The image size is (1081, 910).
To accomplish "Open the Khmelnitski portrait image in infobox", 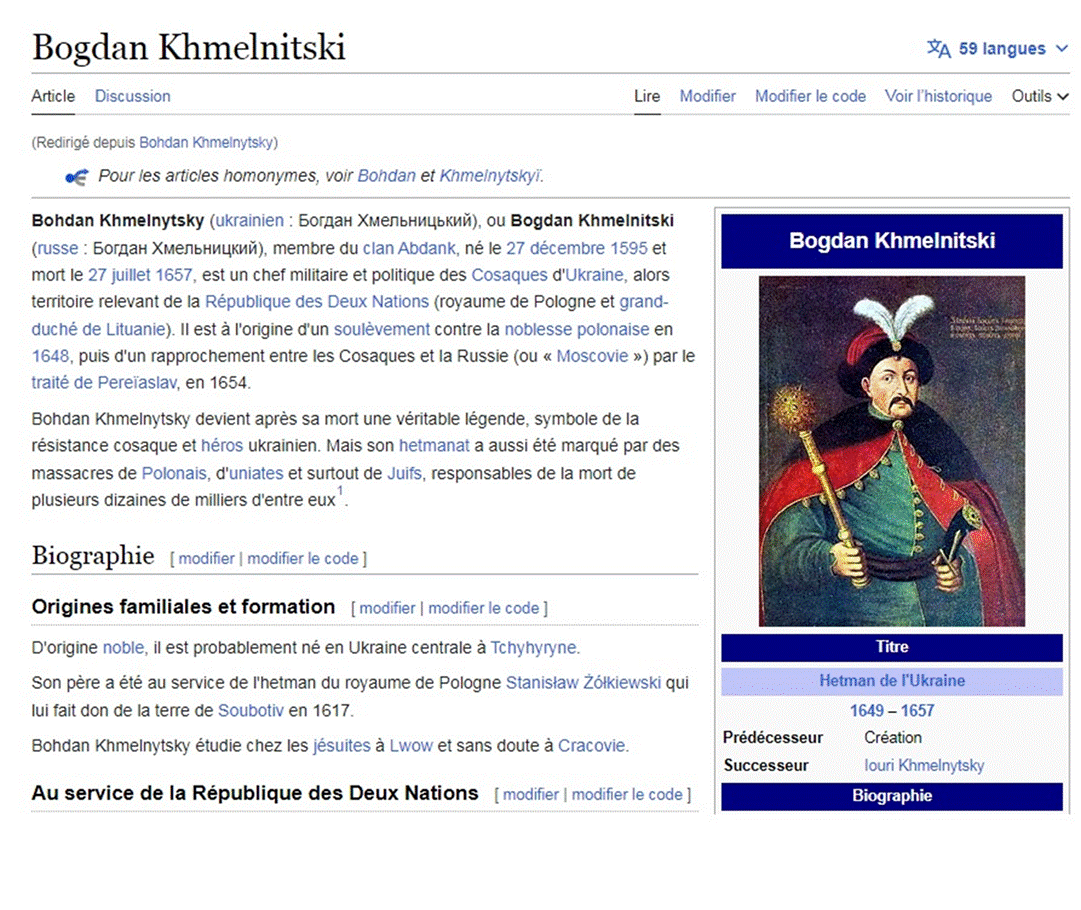I will pyautogui.click(x=891, y=452).
